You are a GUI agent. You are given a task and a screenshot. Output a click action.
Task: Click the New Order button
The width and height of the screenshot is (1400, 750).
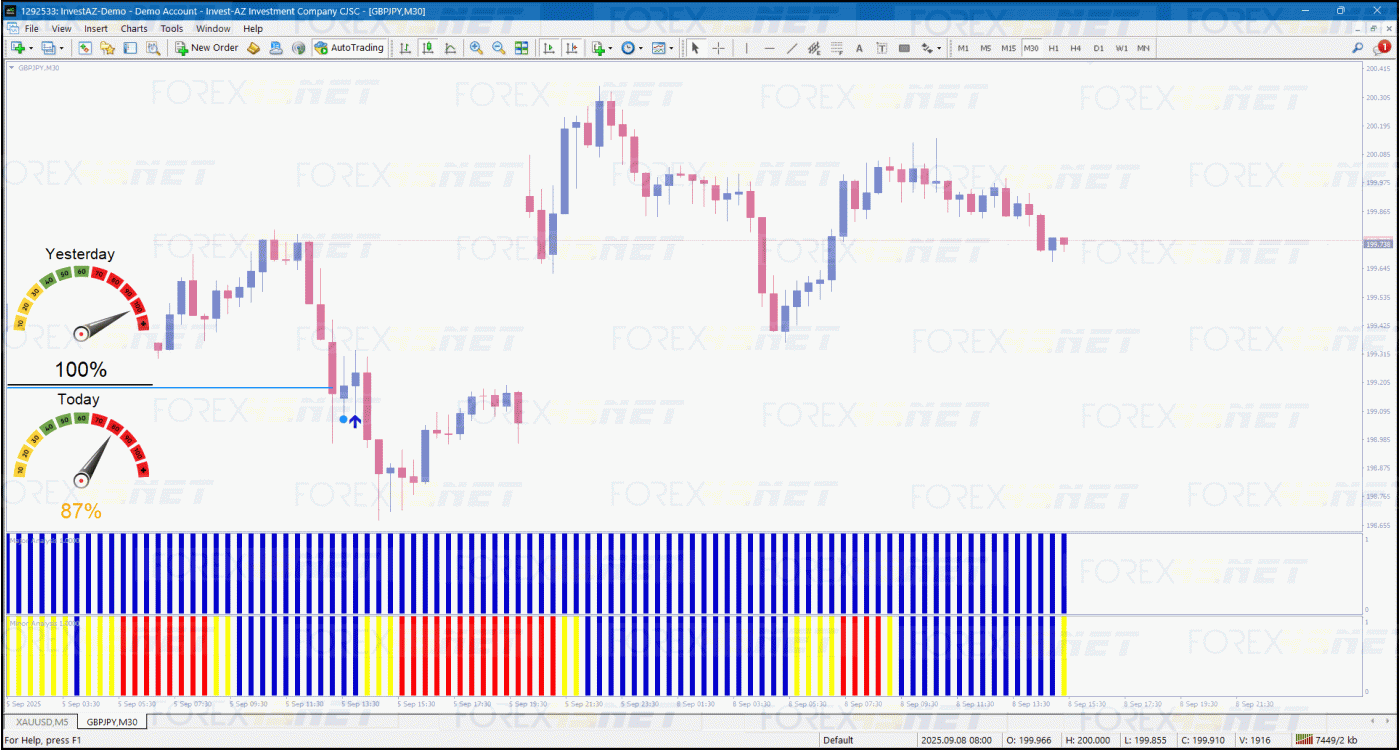207,48
